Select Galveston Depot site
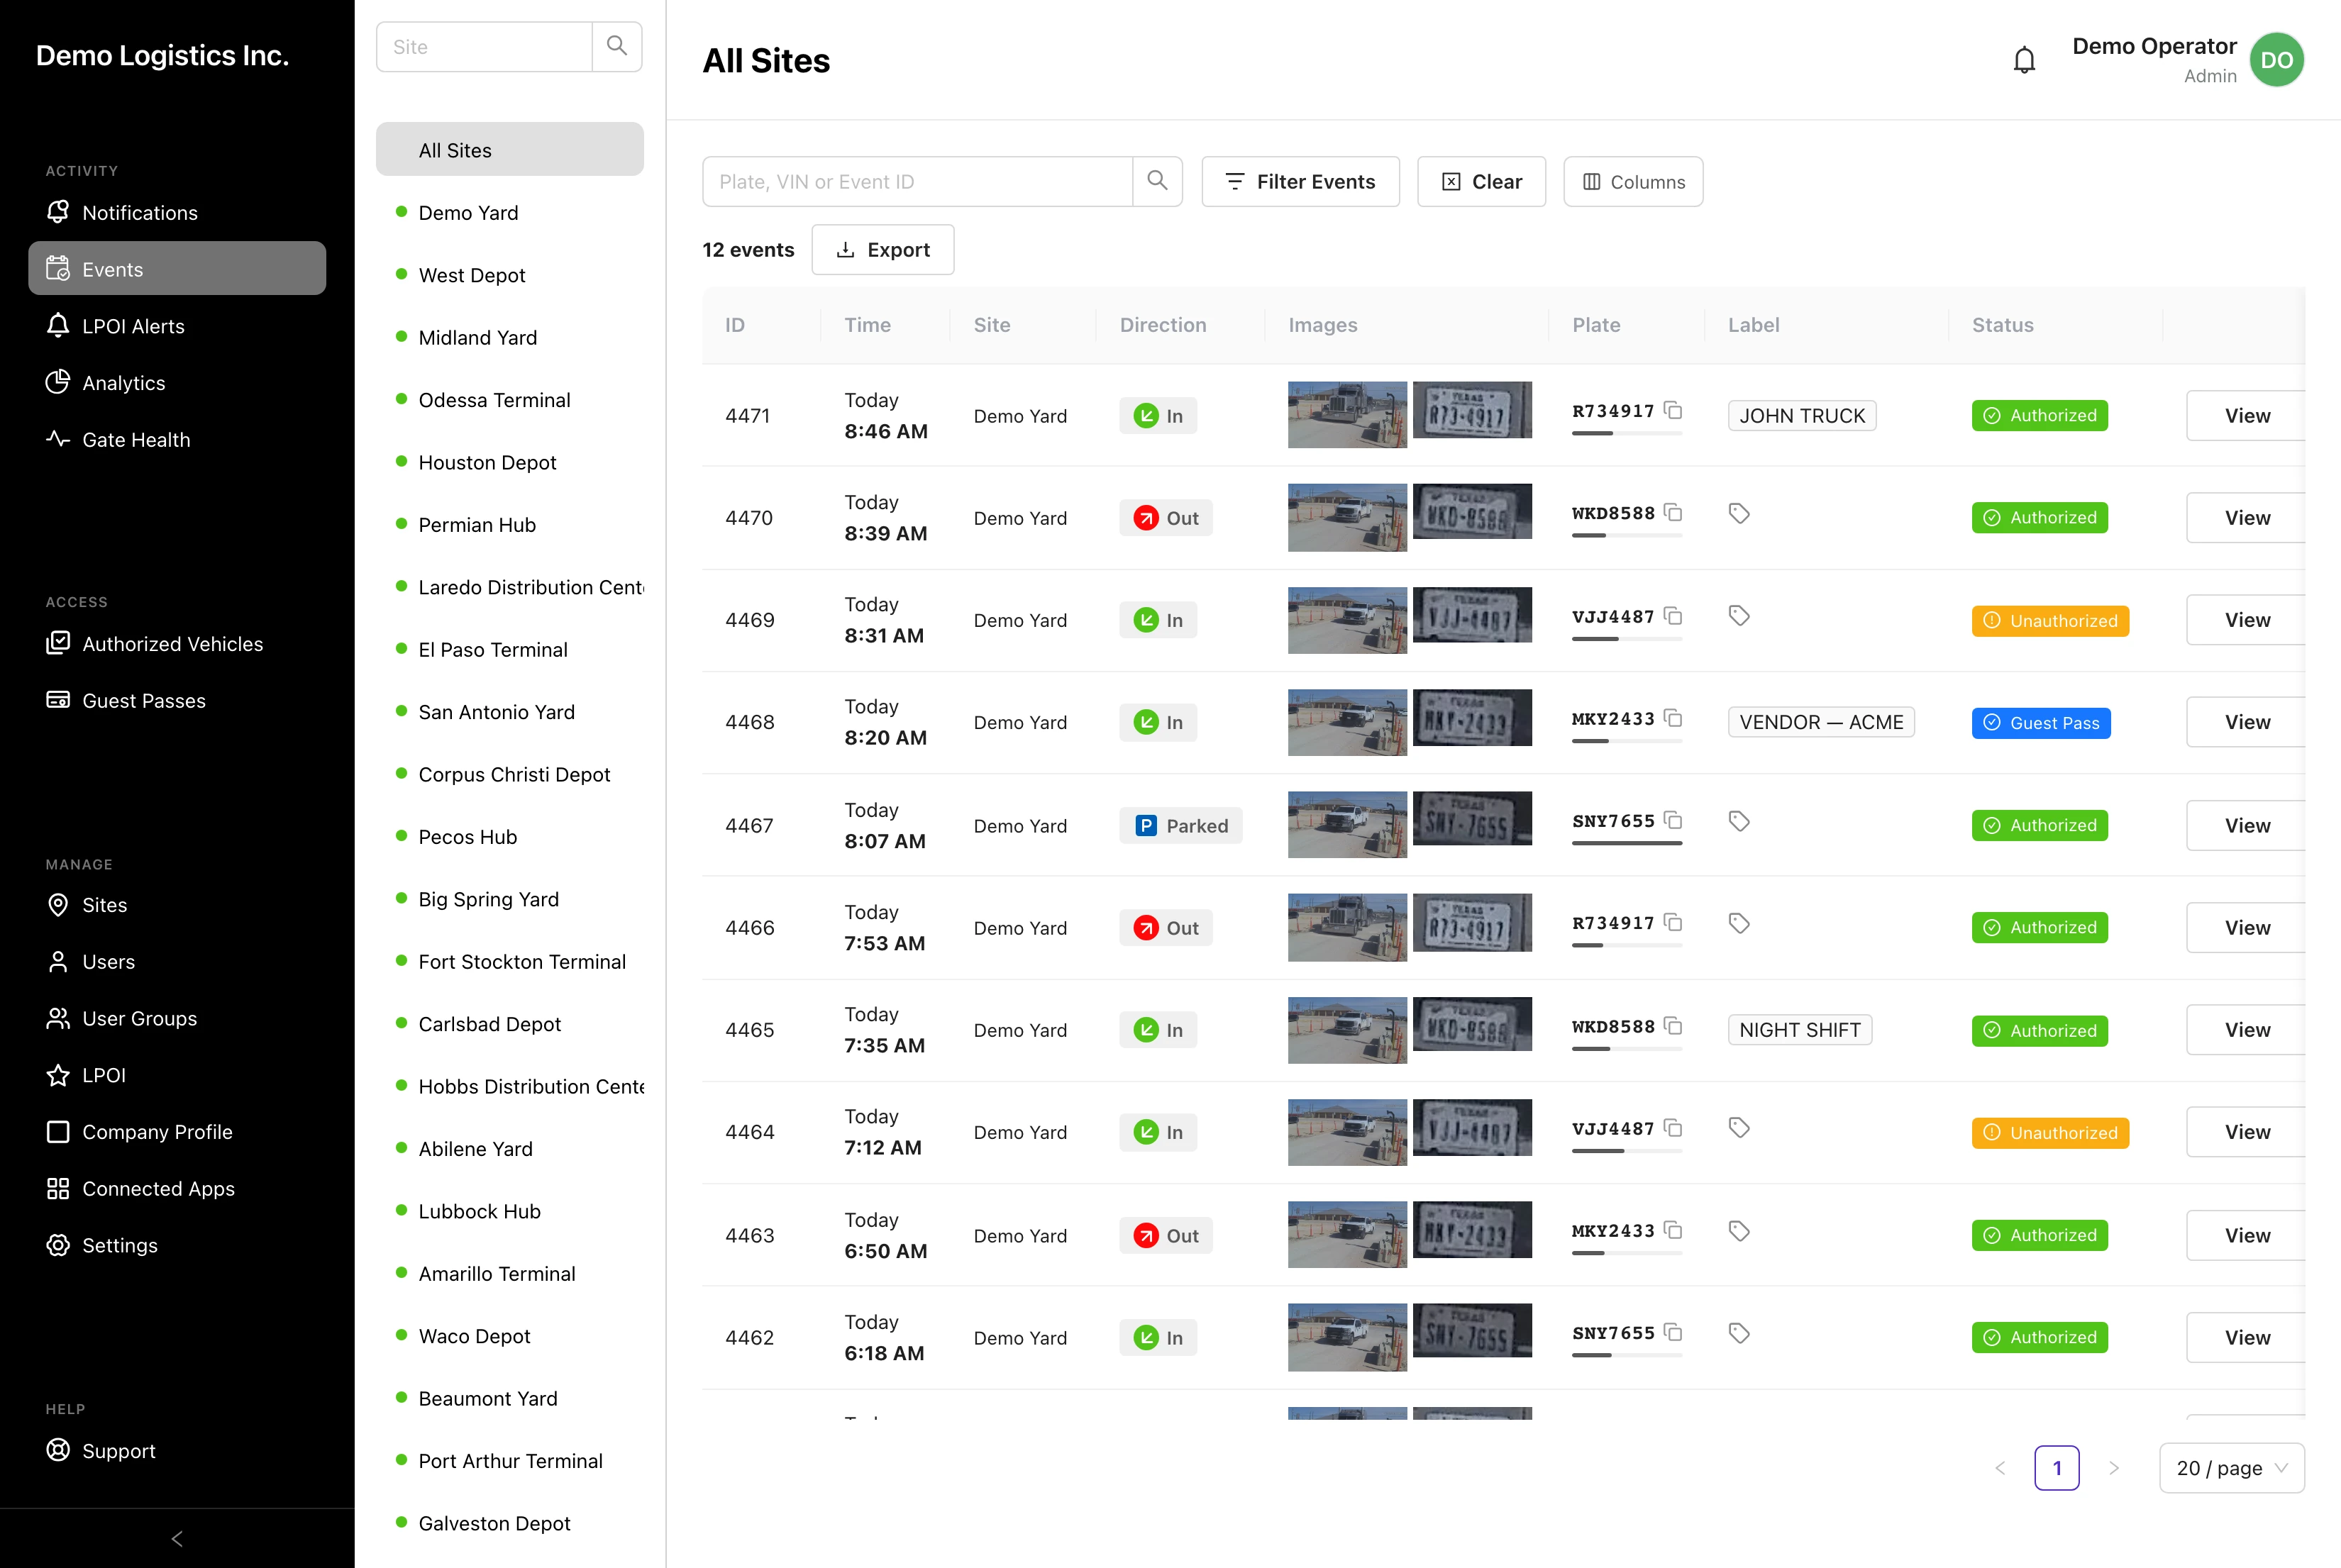 509,1522
